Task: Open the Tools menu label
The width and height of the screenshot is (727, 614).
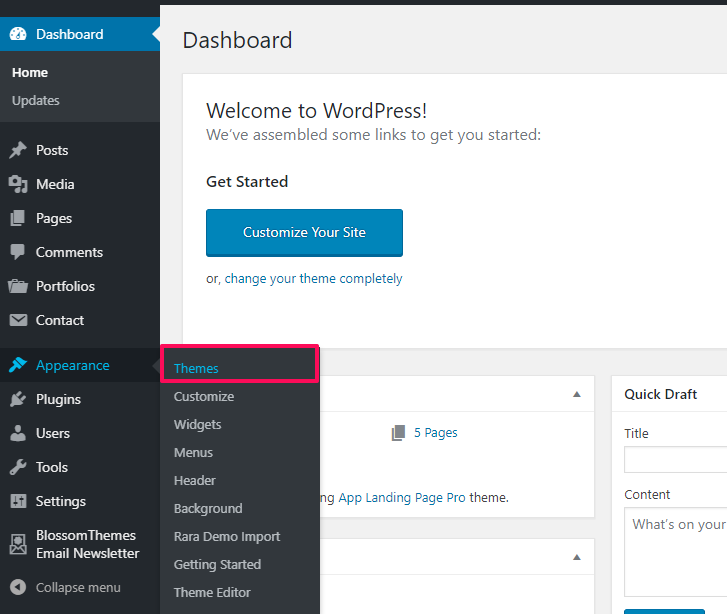Action: [x=52, y=467]
